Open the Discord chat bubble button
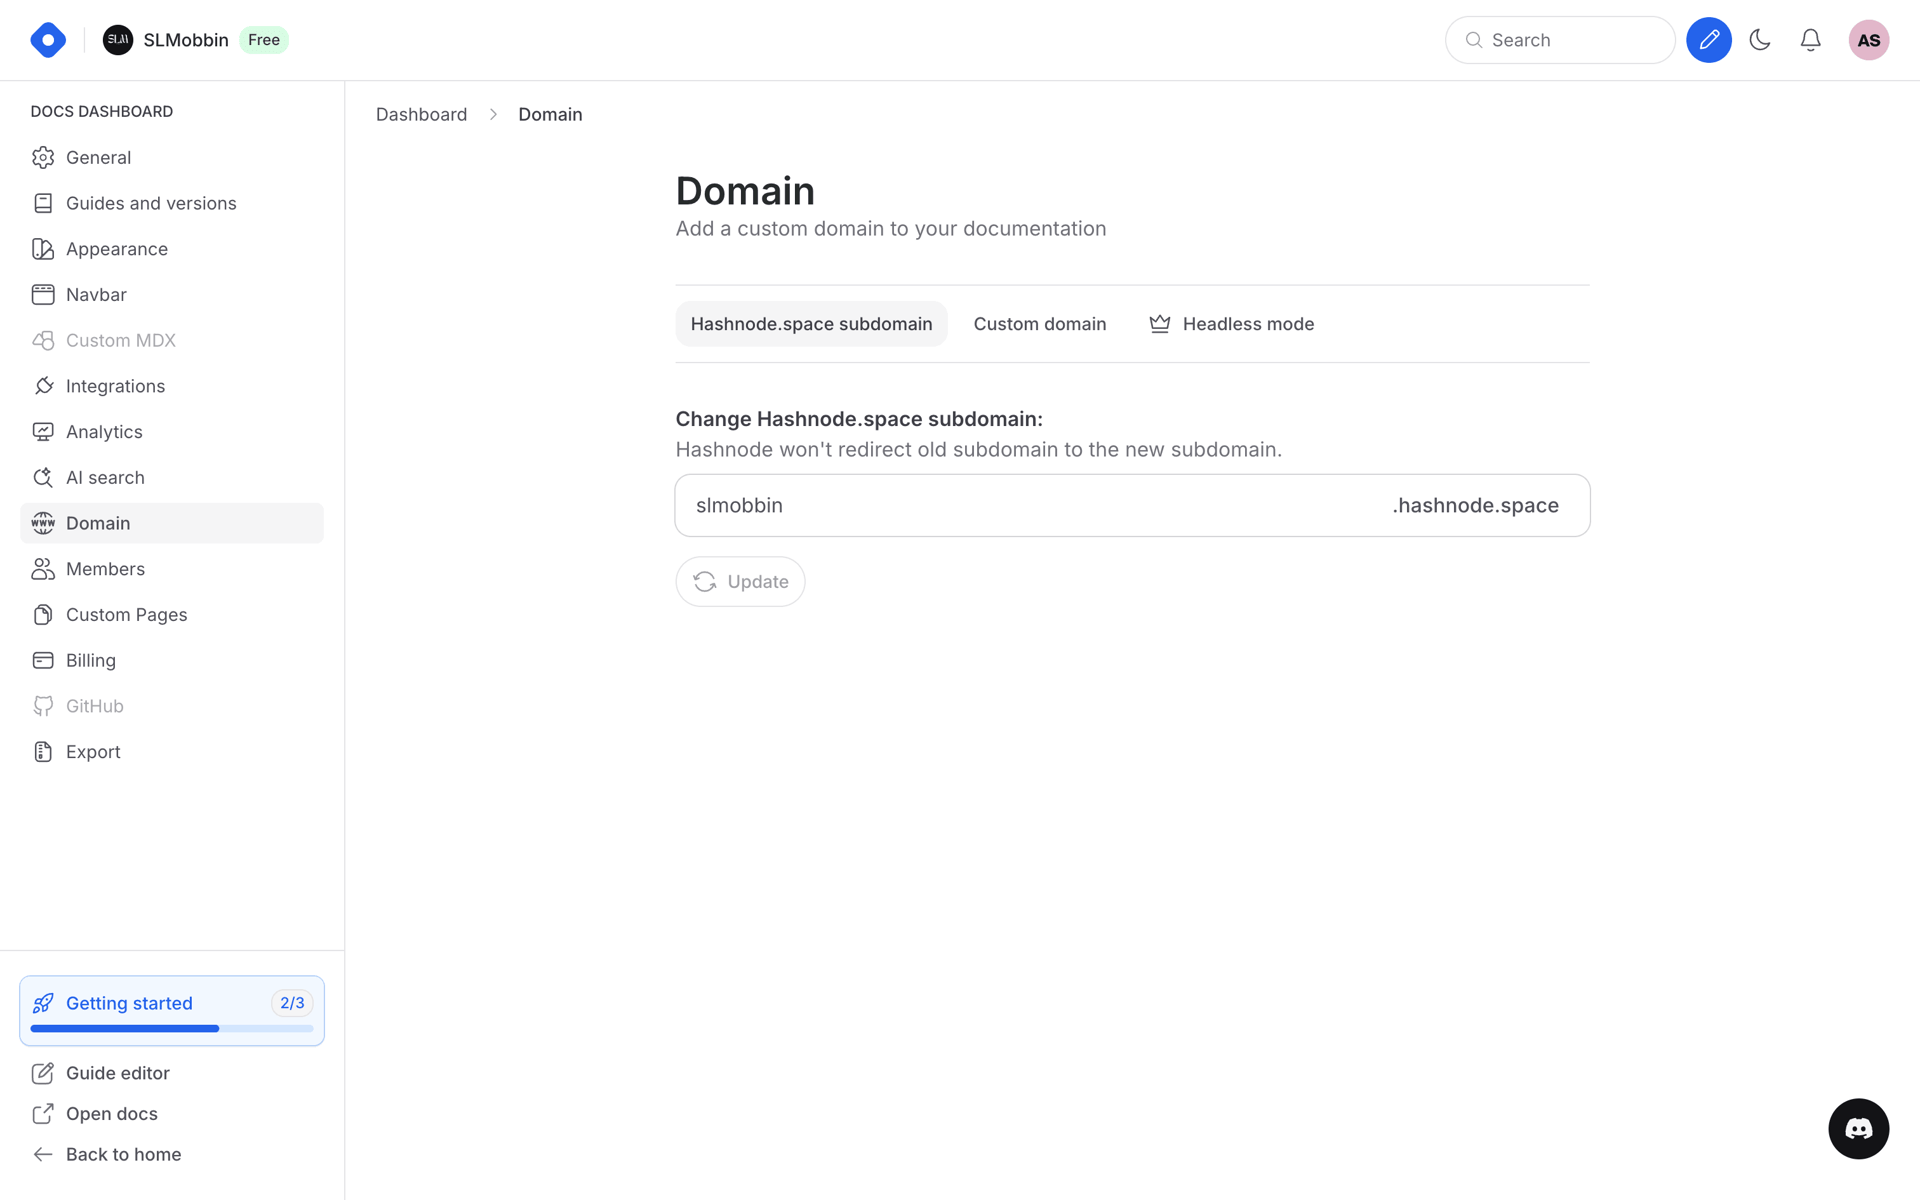 click(x=1858, y=1129)
